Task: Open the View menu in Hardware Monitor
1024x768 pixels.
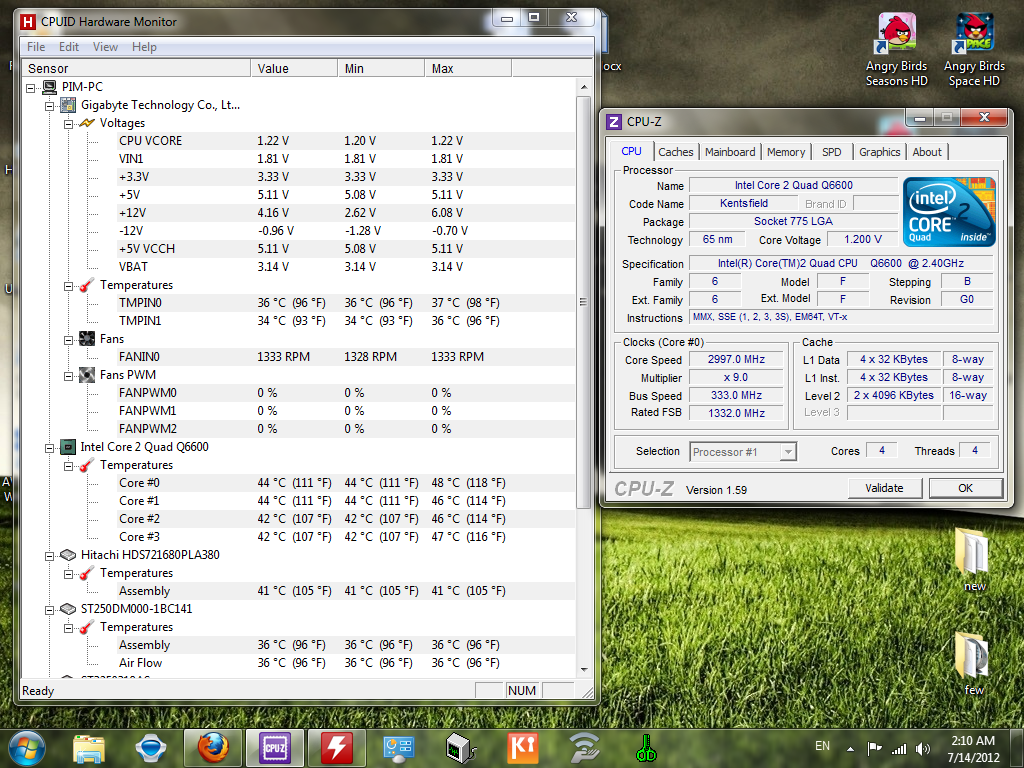Action: 105,47
